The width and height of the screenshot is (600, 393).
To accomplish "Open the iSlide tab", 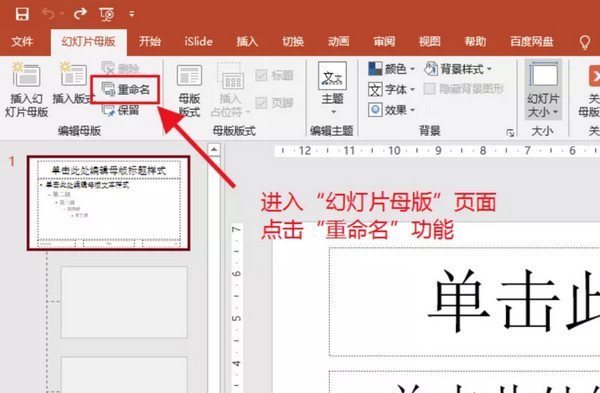I will [x=198, y=41].
